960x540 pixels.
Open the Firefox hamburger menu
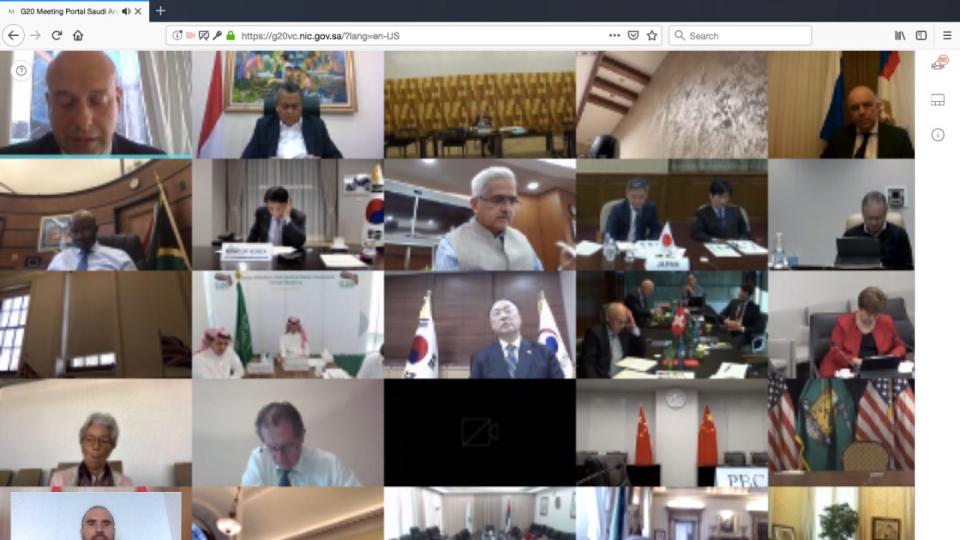[947, 36]
